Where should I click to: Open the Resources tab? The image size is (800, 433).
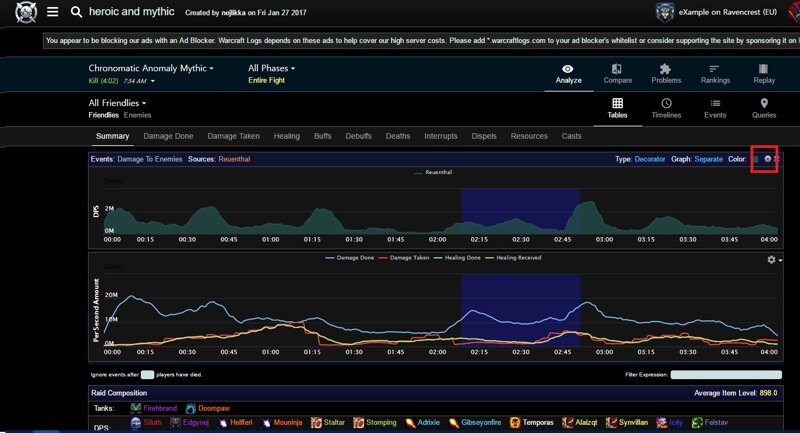pyautogui.click(x=529, y=136)
